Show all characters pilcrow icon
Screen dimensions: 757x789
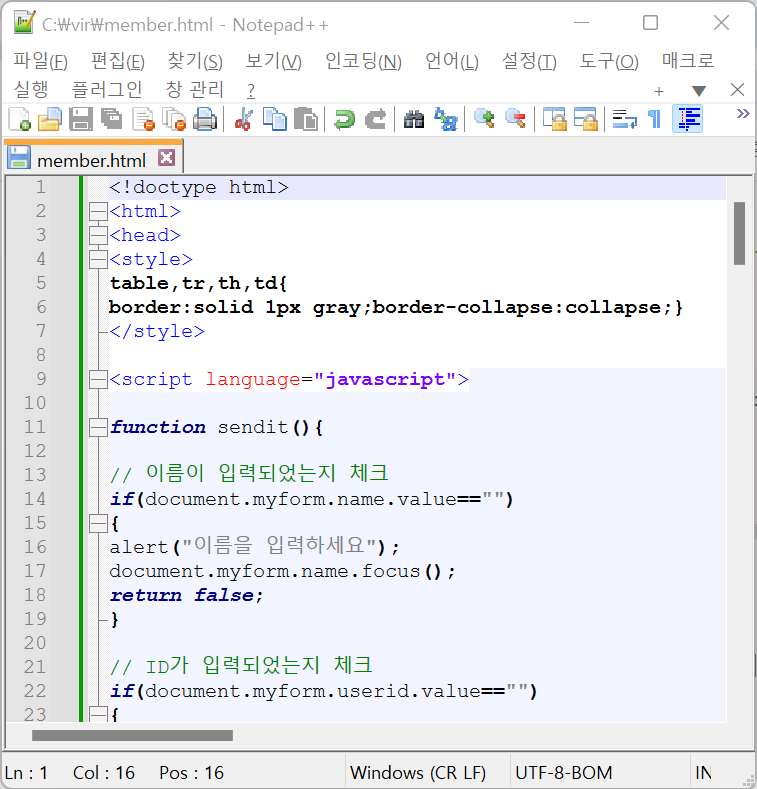[655, 120]
